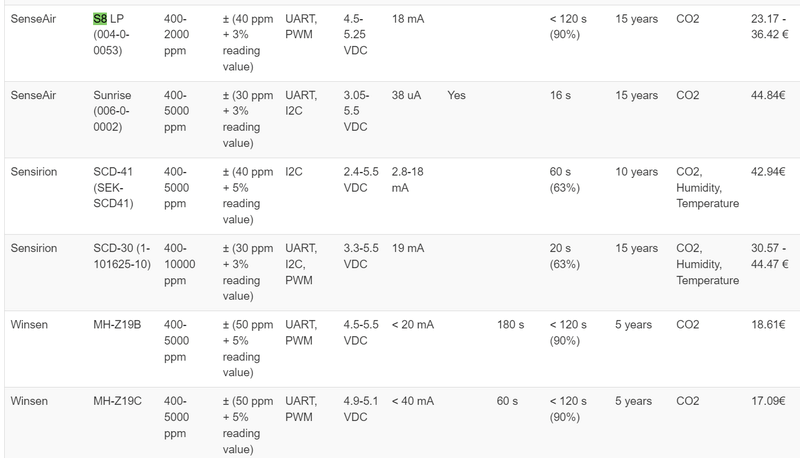Click the 10 years lifetime cell
The width and height of the screenshot is (800, 458).
pos(636,172)
